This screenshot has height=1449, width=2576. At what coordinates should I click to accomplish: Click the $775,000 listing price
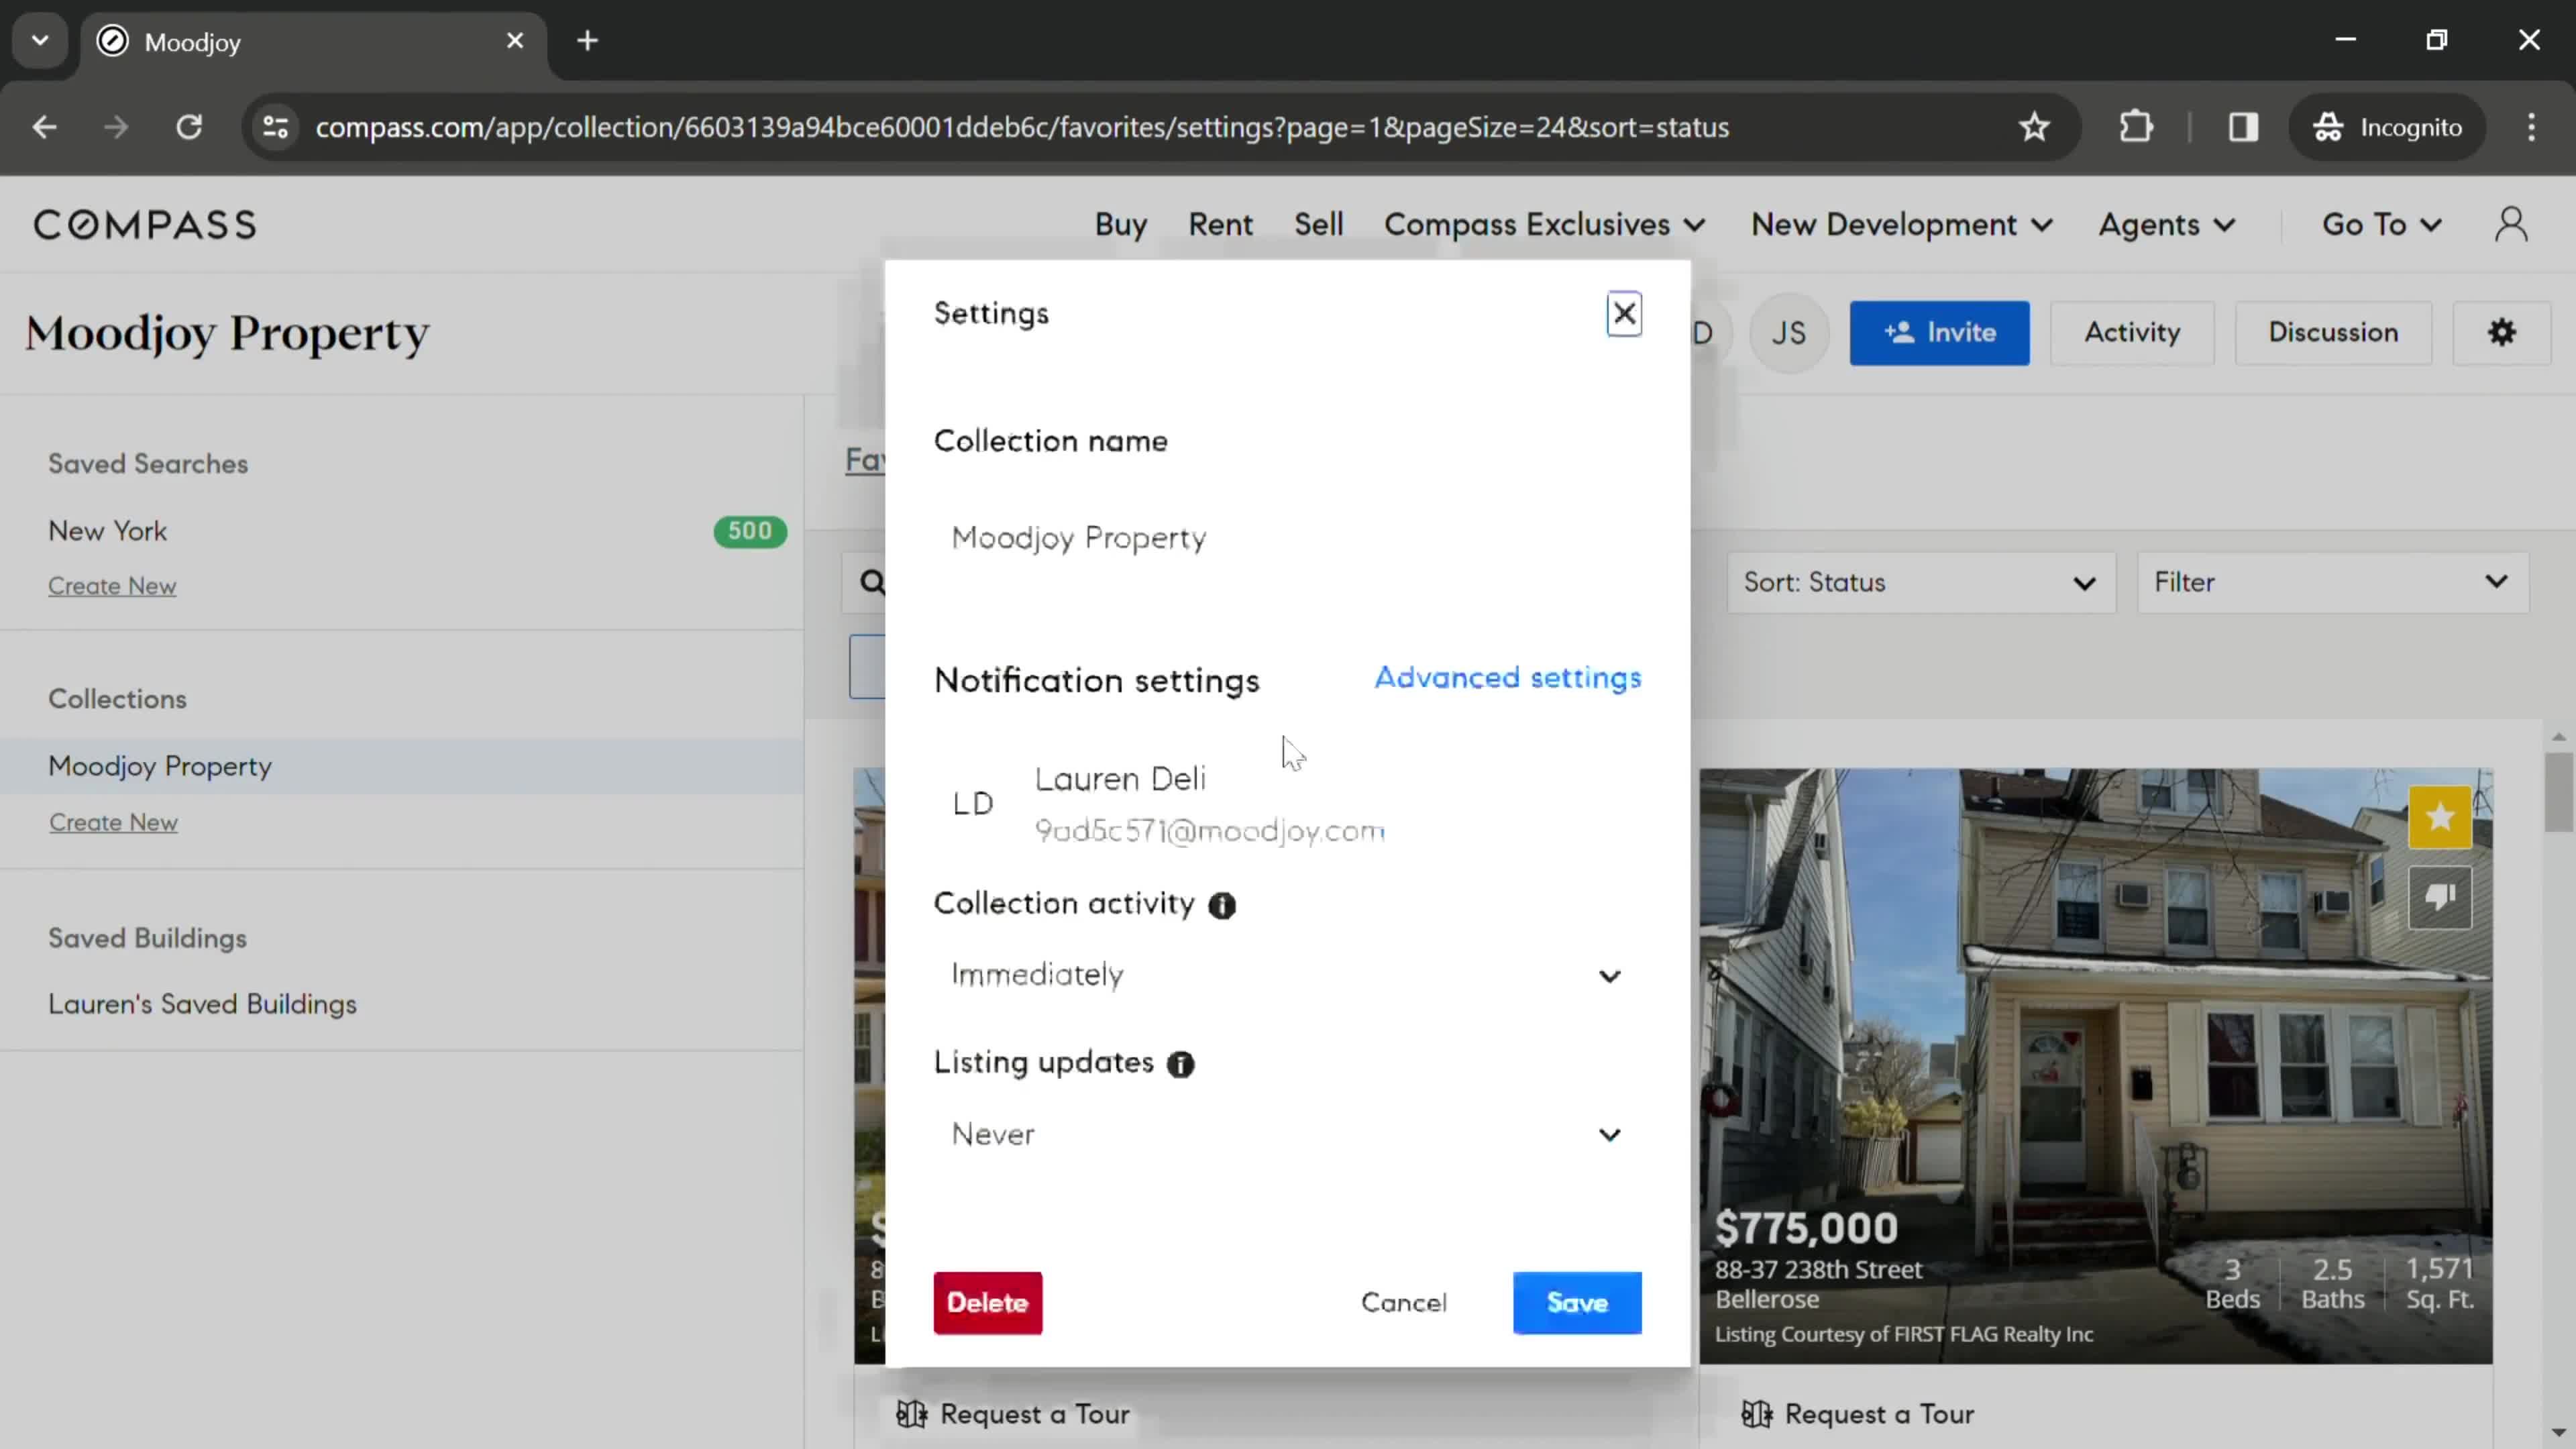[1806, 1229]
